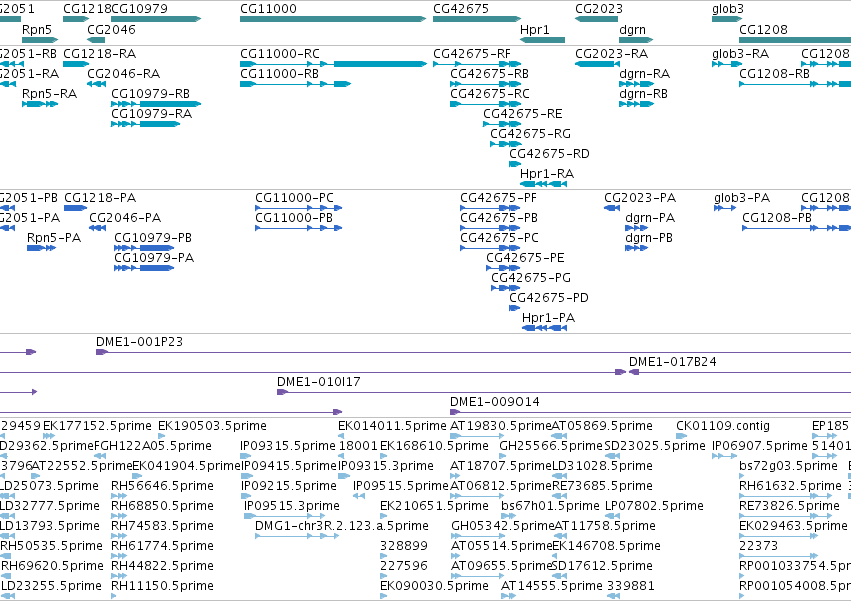Select the CG42675-PF protein feature

pyautogui.click(x=490, y=208)
